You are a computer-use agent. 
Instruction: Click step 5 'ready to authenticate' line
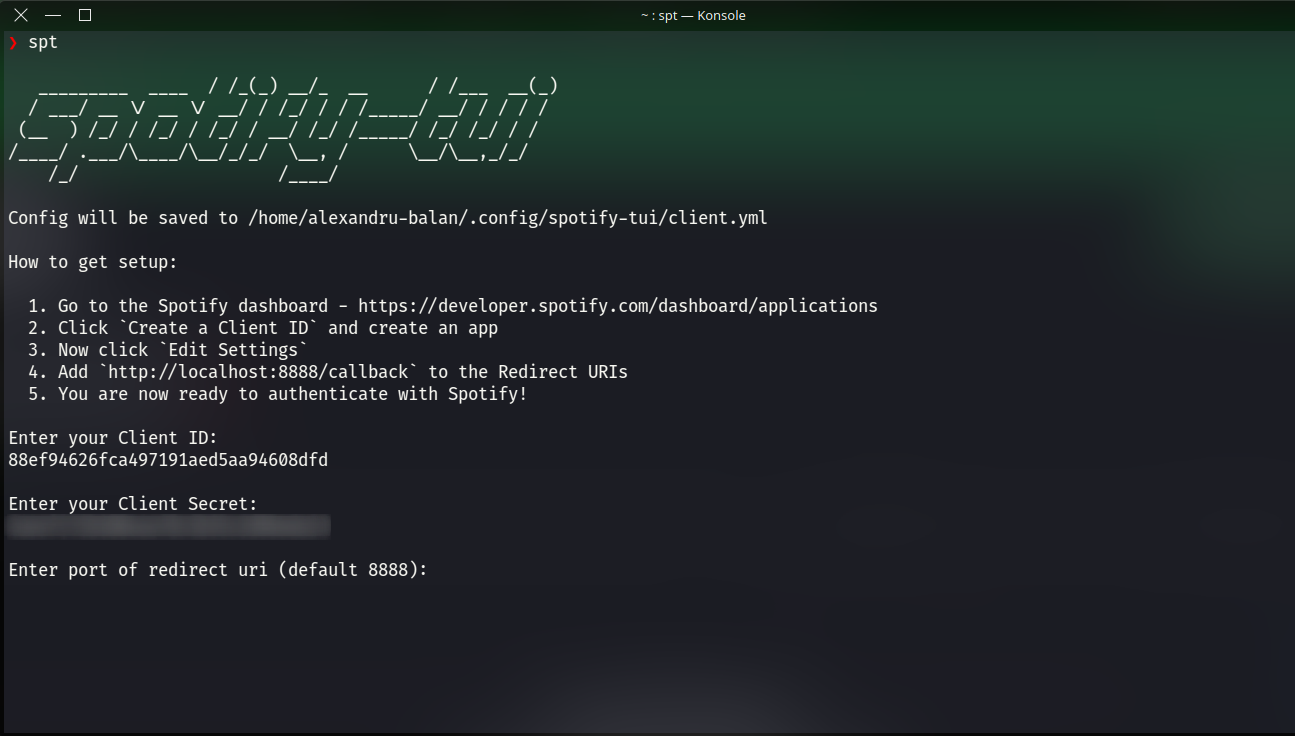tap(278, 394)
